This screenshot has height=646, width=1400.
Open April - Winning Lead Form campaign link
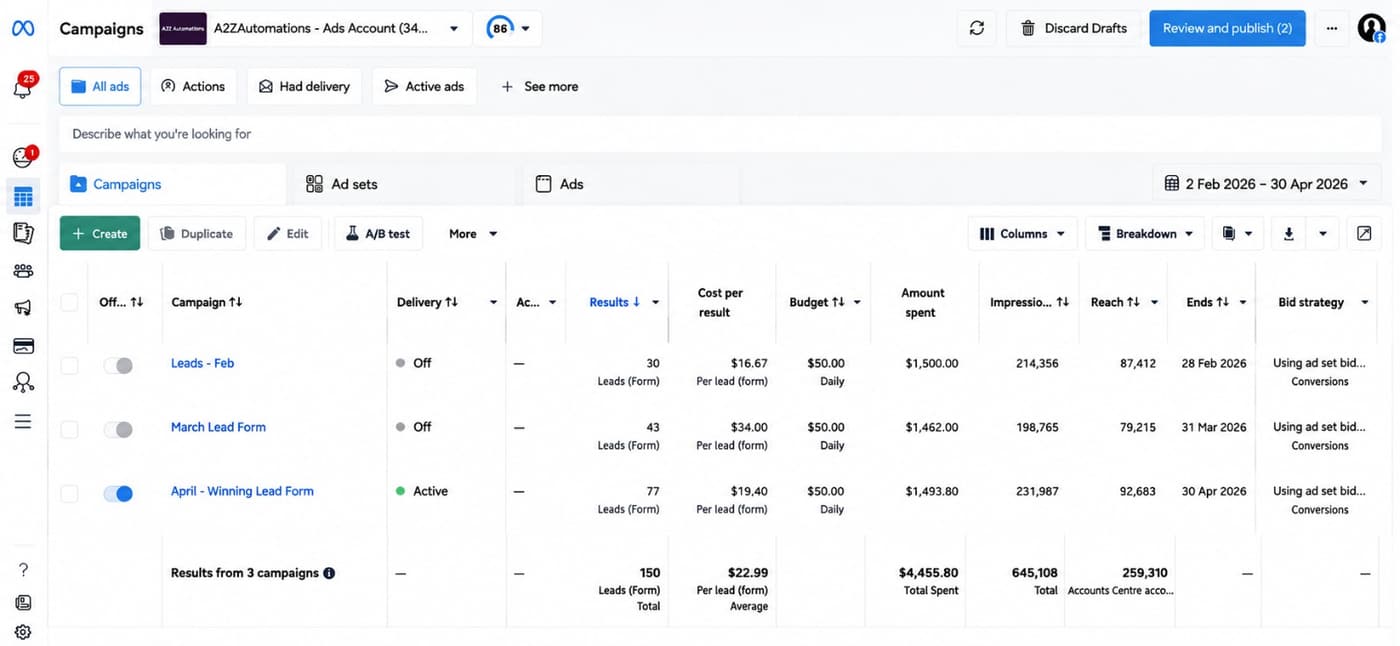[242, 491]
